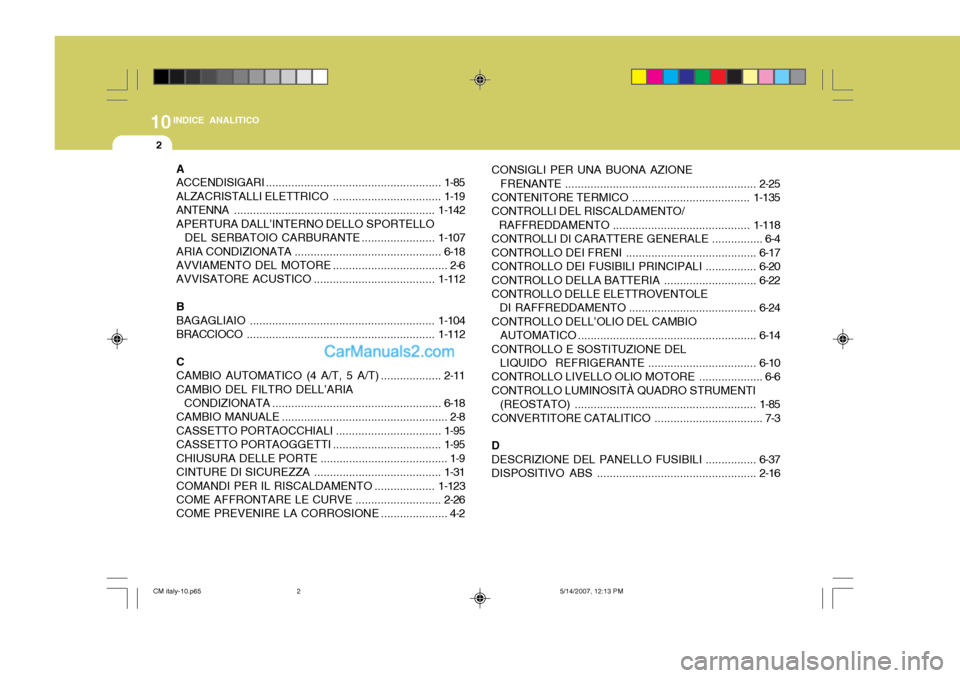
Task: Click the green swatch in color bar
Action: click(702, 77)
